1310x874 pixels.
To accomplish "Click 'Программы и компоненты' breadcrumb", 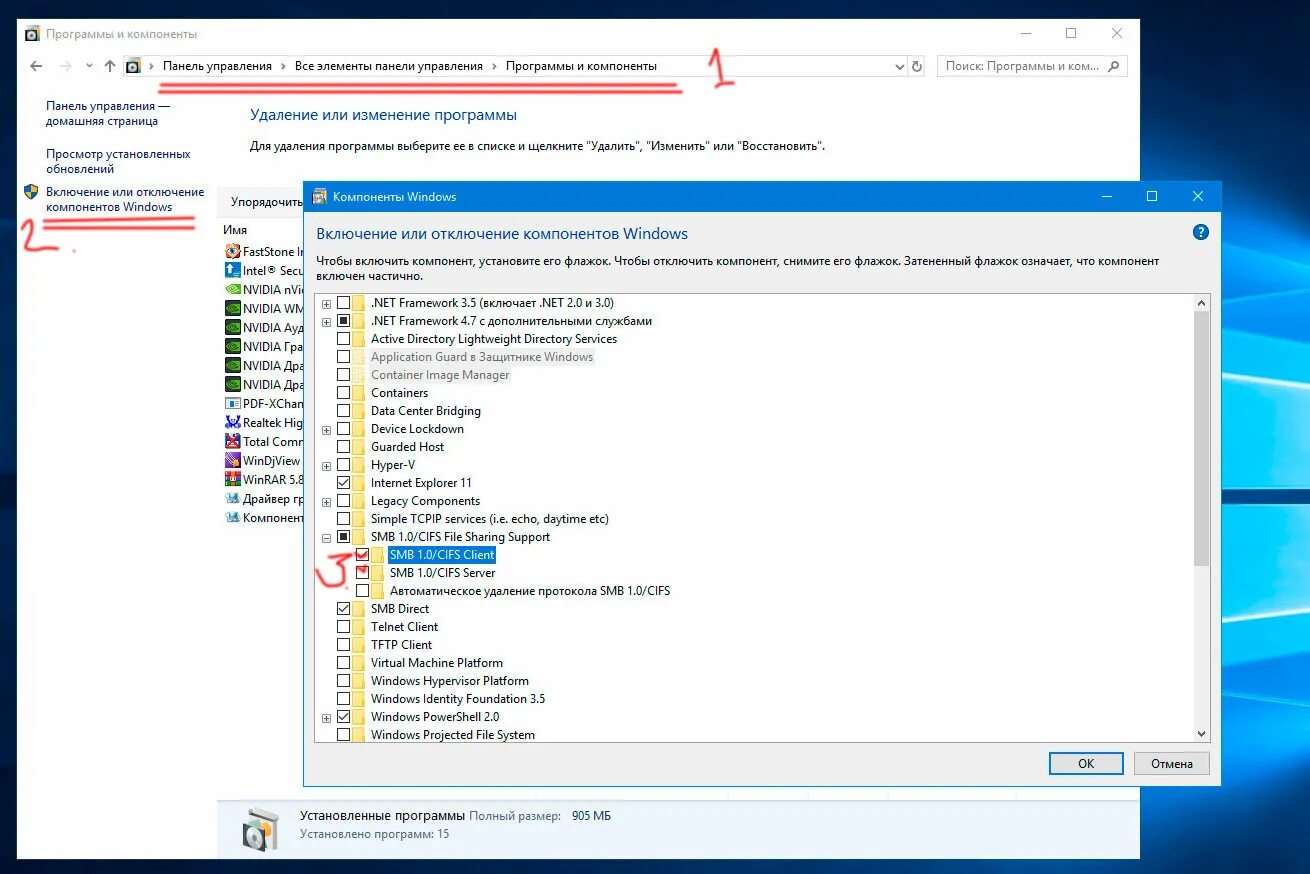I will pyautogui.click(x=581, y=66).
